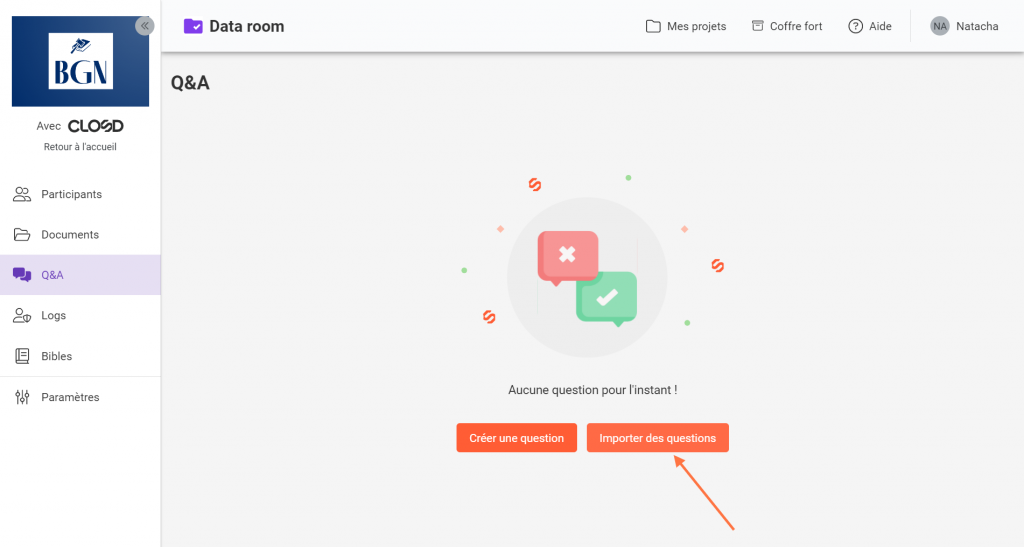Click the Participants people icon
This screenshot has width=1024, height=547.
(22, 194)
